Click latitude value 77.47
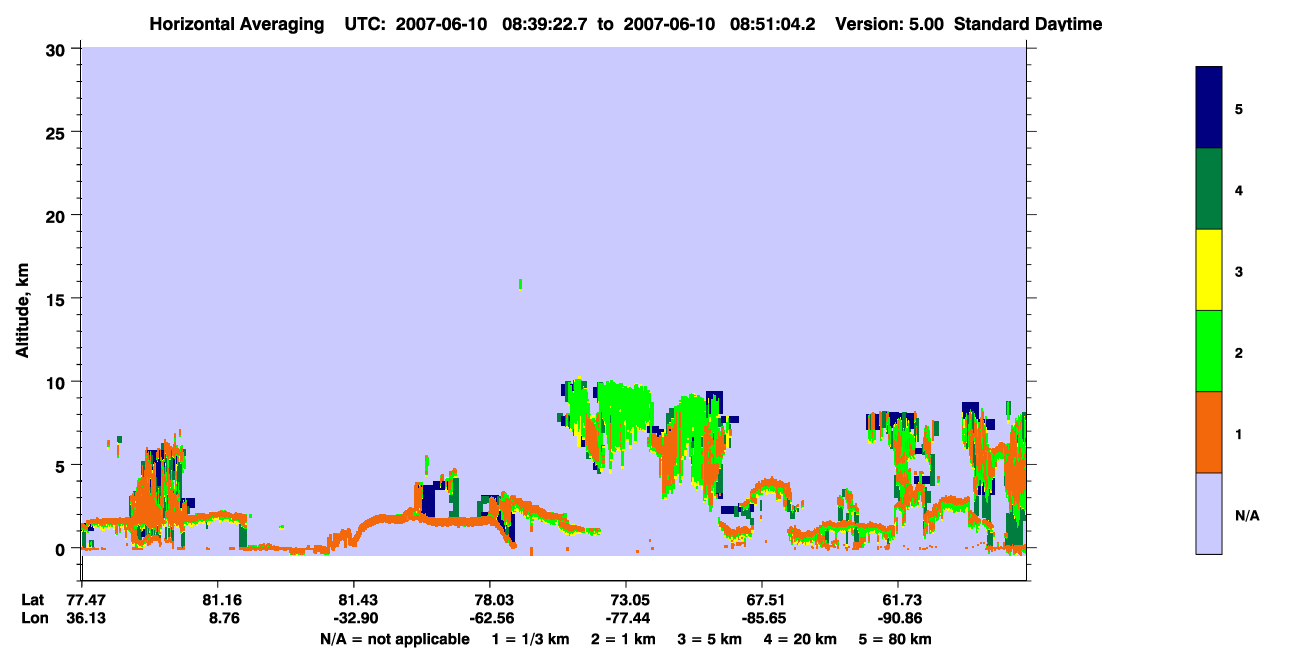Viewport: 1300px width, 667px height. 86,600
